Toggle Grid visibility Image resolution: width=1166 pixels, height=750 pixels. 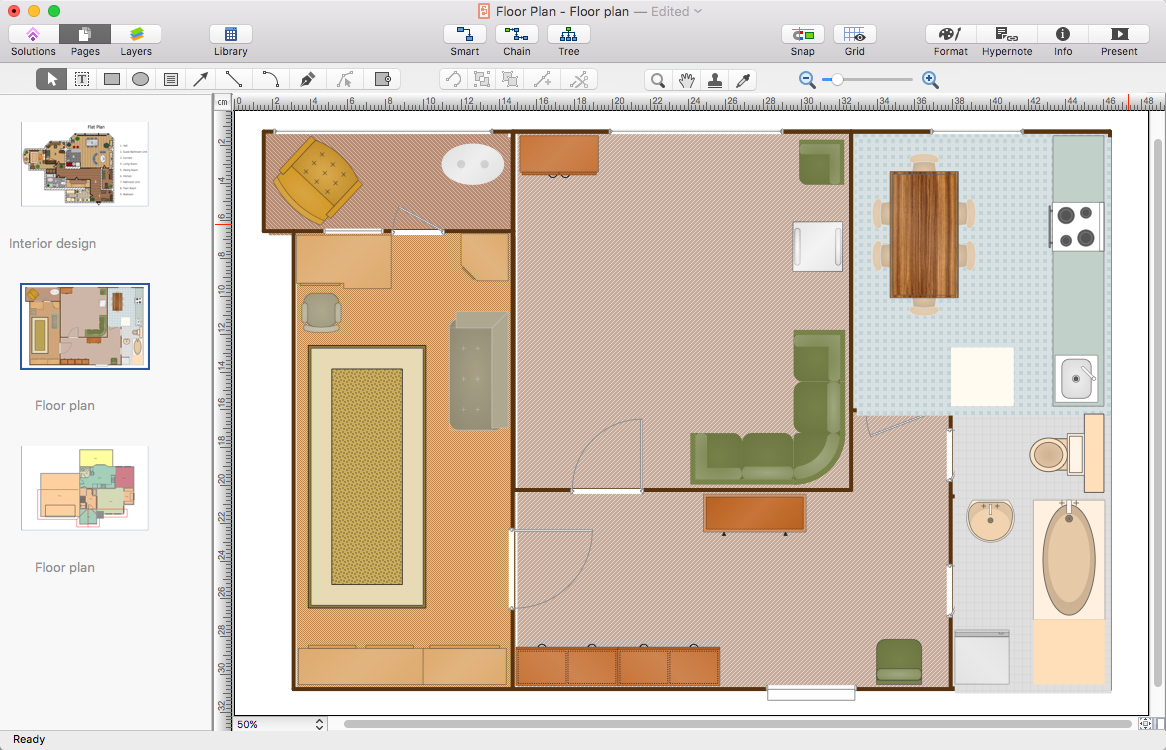tap(854, 35)
